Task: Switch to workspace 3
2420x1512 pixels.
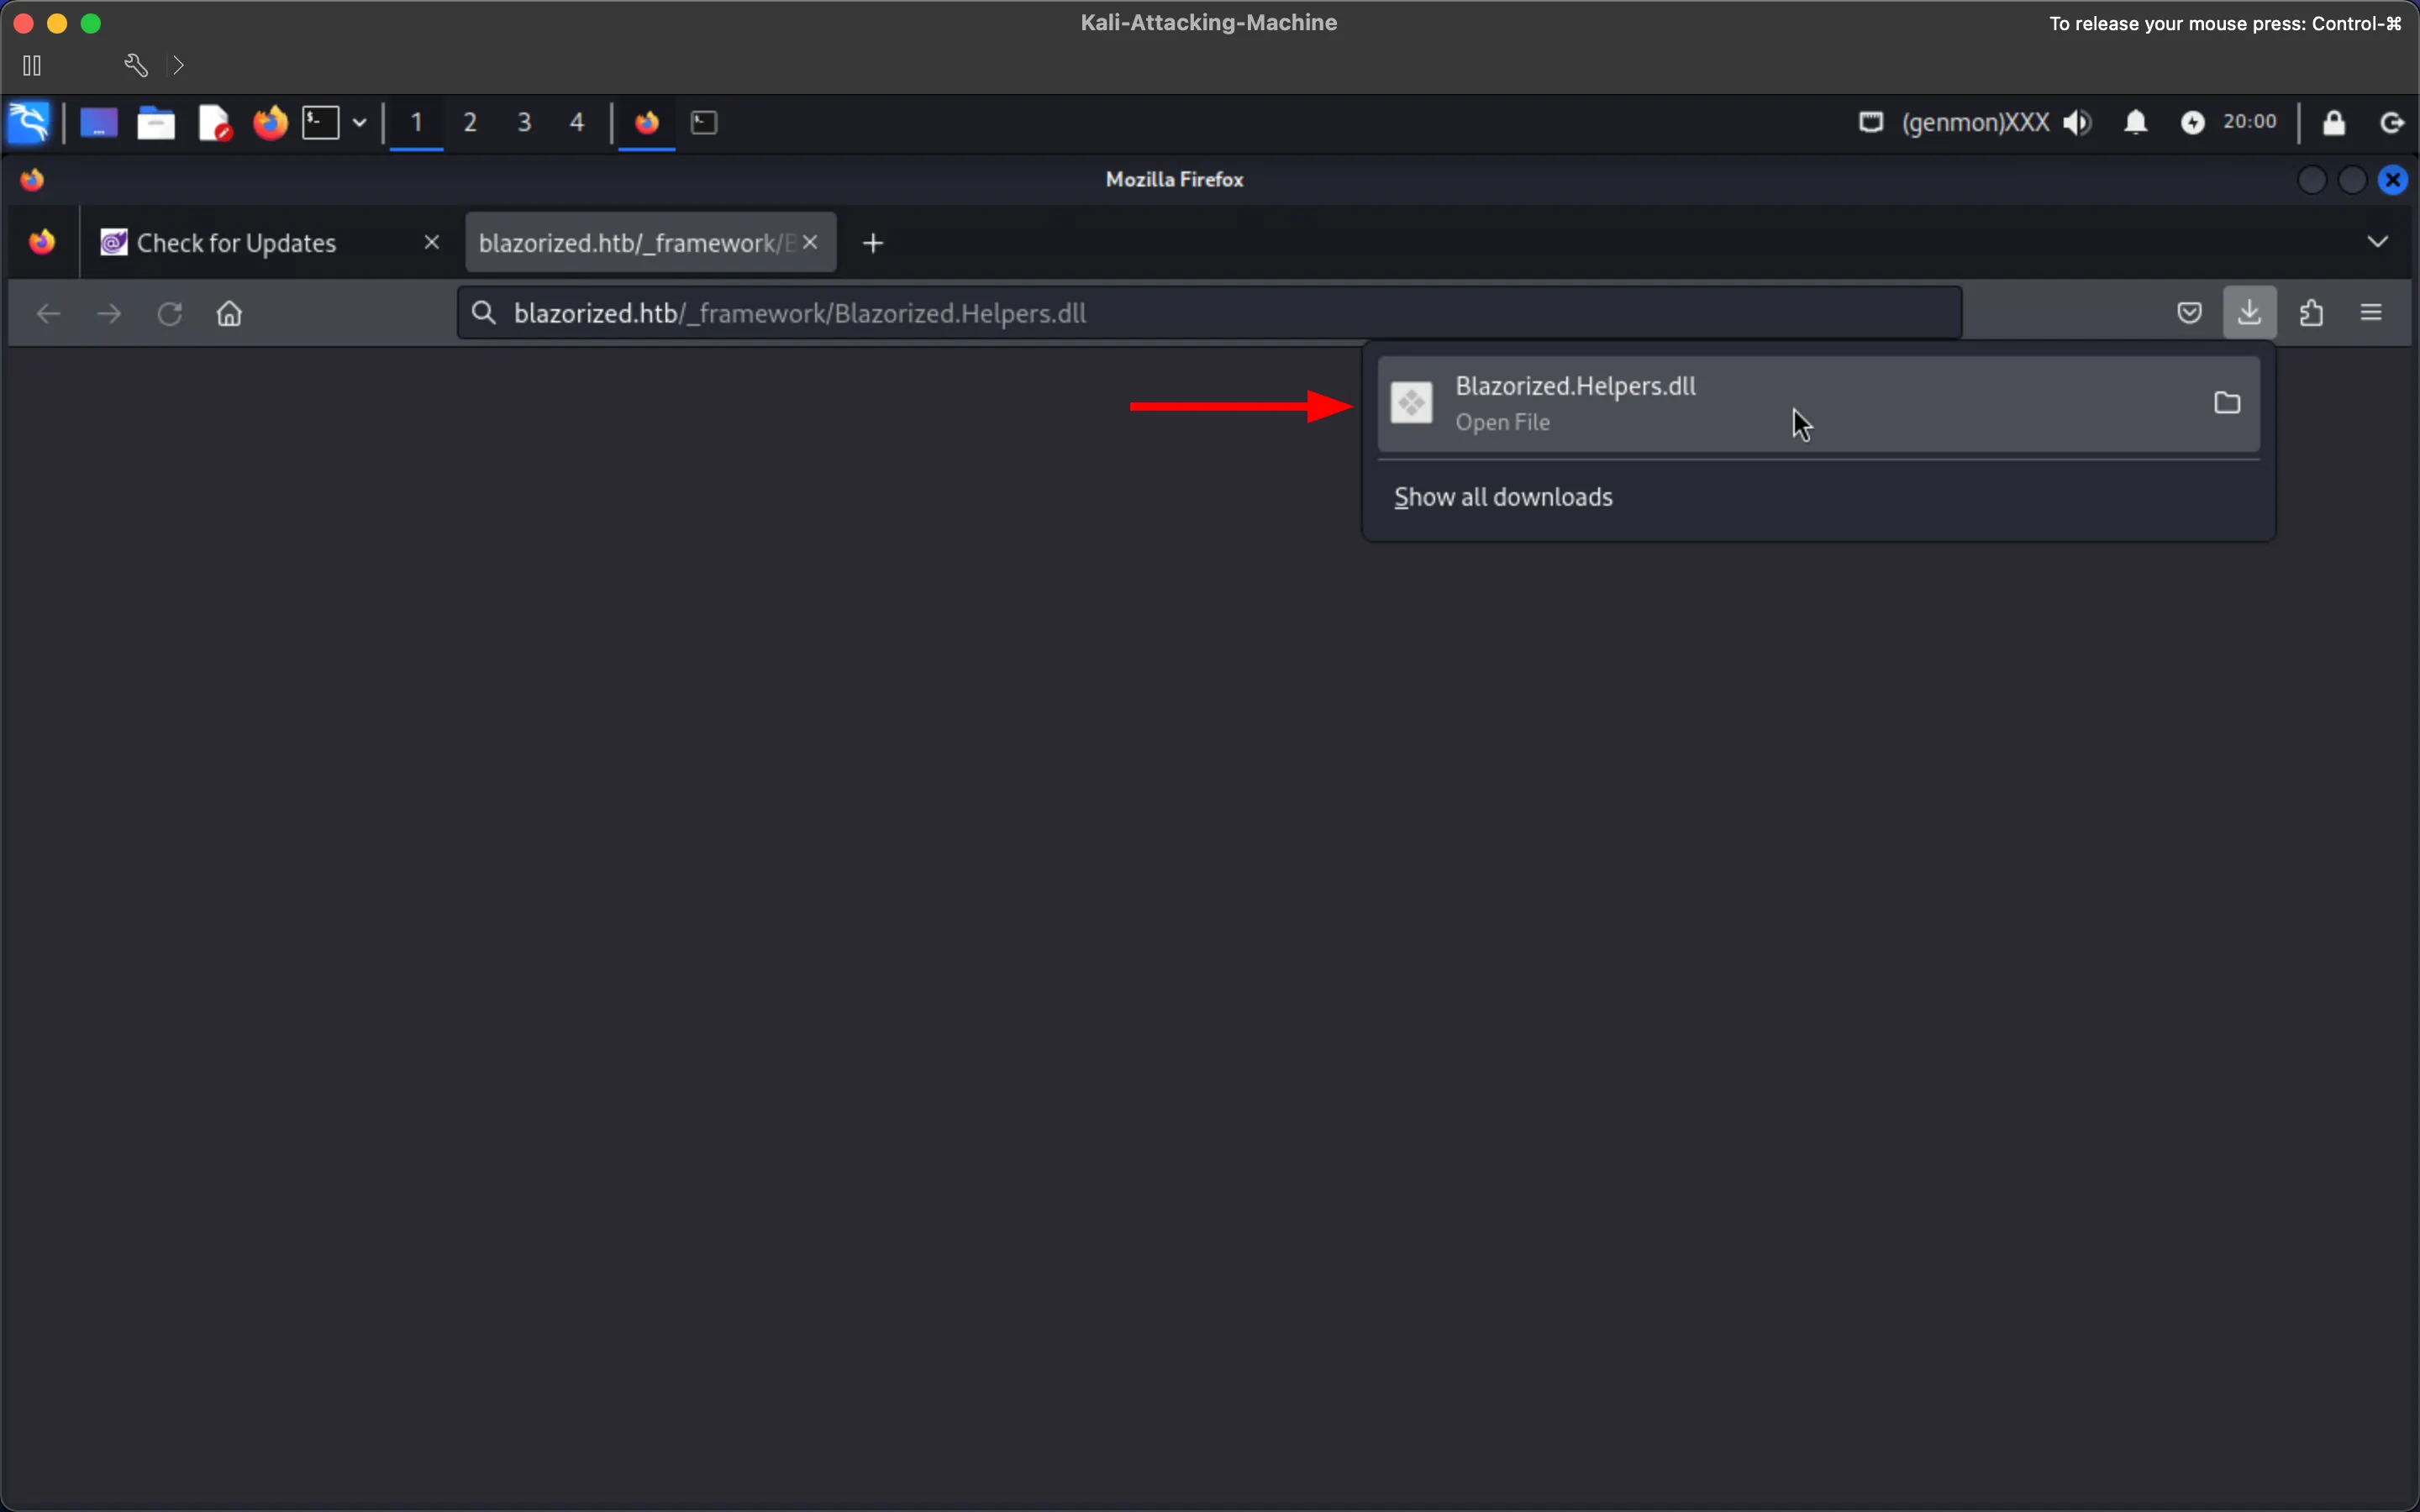Action: tap(524, 123)
